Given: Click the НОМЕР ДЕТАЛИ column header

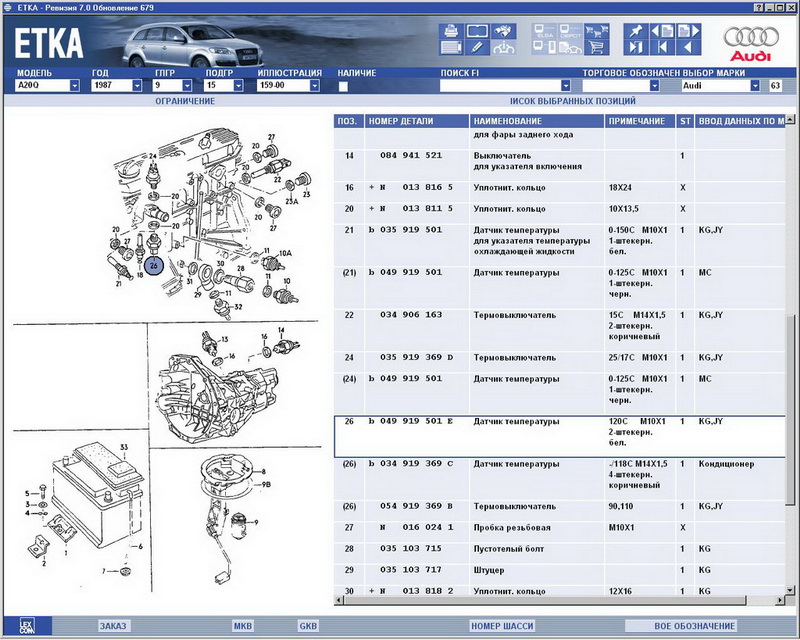Looking at the screenshot, I should (417, 121).
